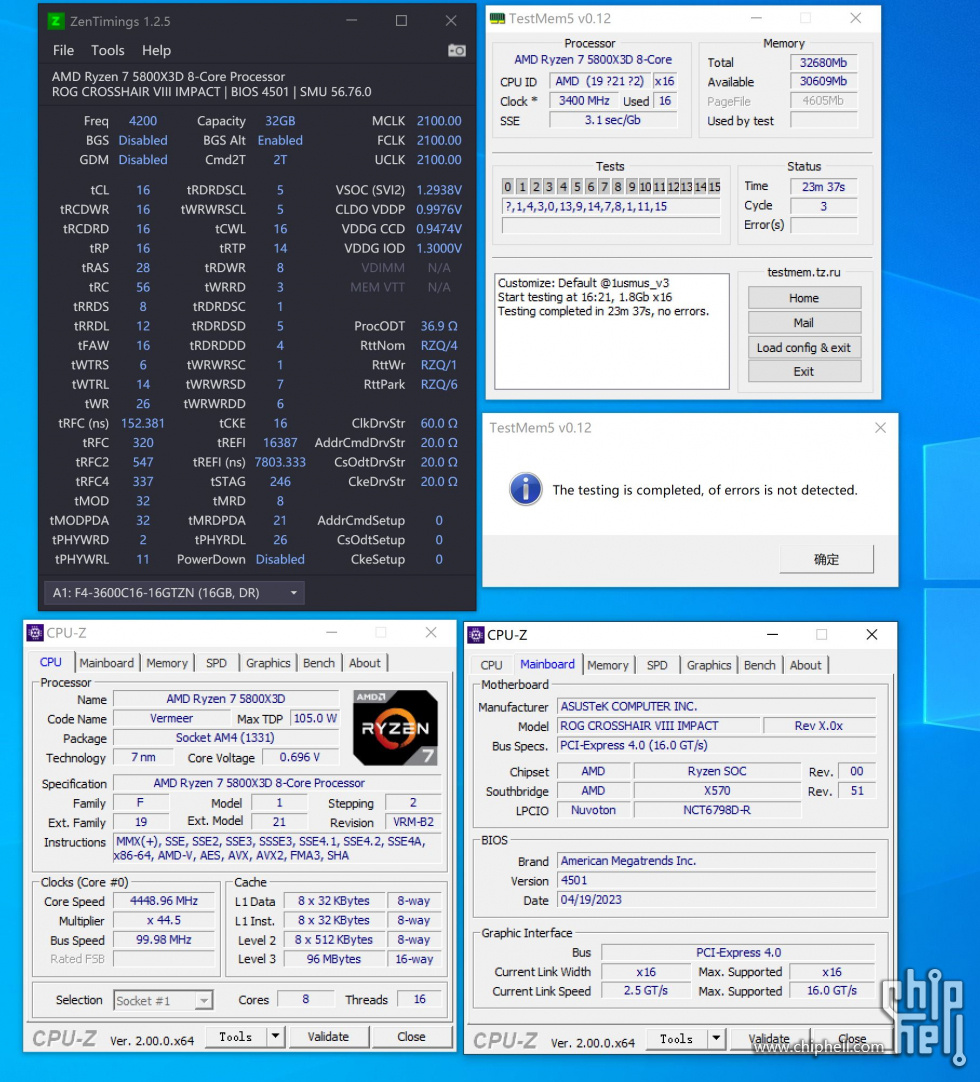Click Load config & exit button
Screen dimensions: 980x1082
point(804,348)
